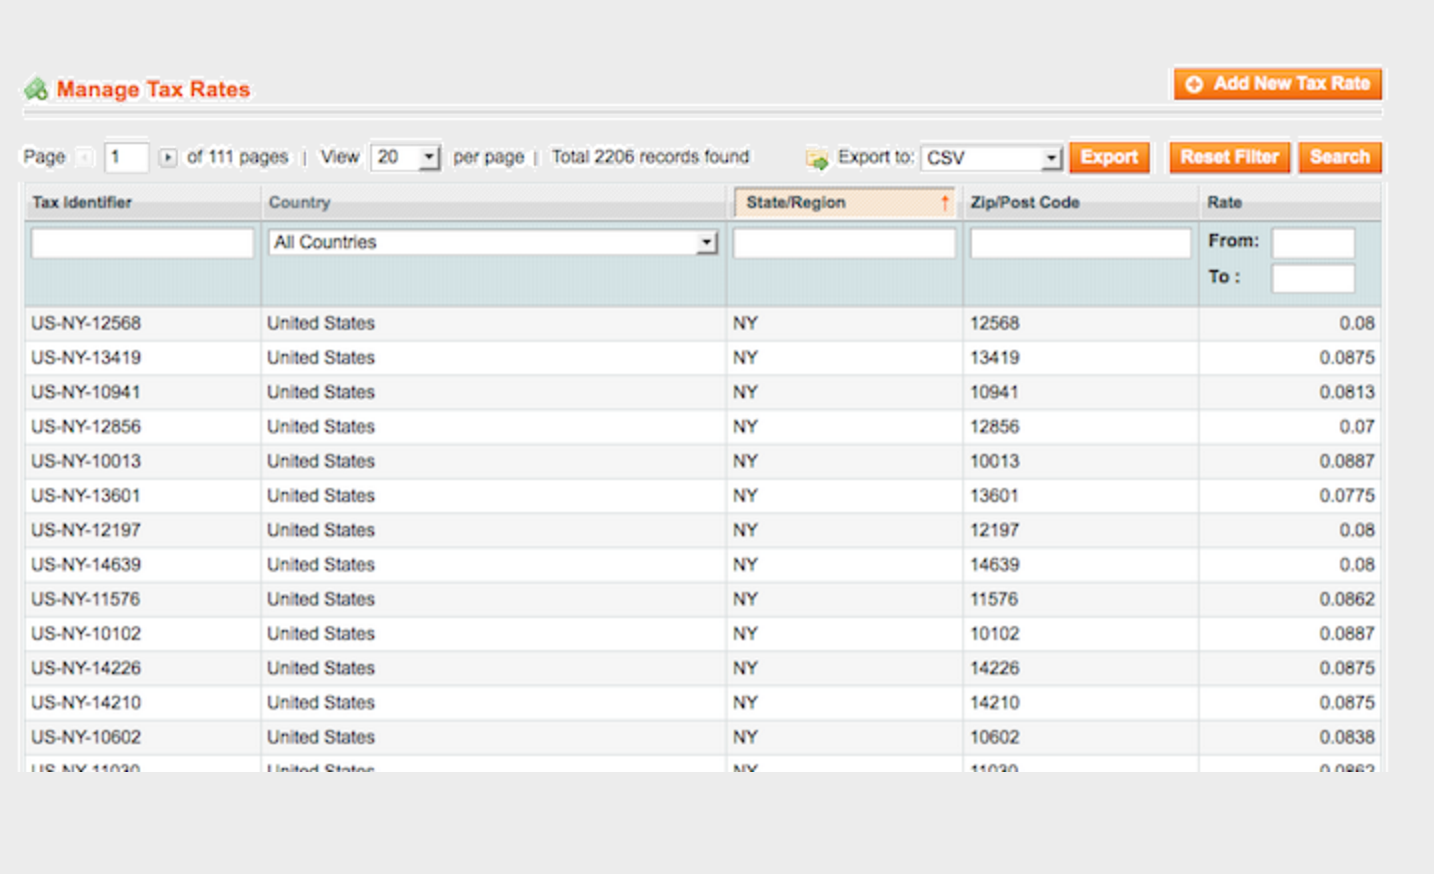Image resolution: width=1434 pixels, height=874 pixels.
Task: Click the Export button
Action: [x=1109, y=157]
